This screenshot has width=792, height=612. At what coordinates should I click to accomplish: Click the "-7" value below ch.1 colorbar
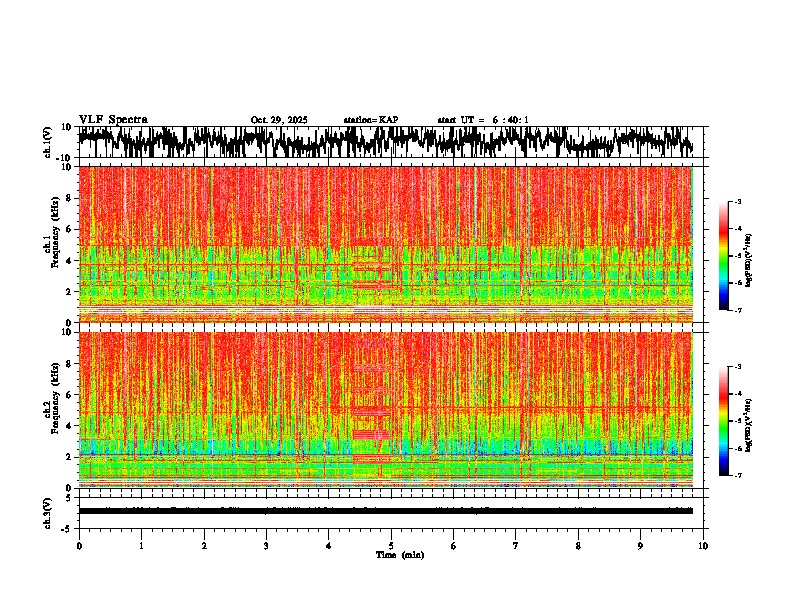pos(737,310)
